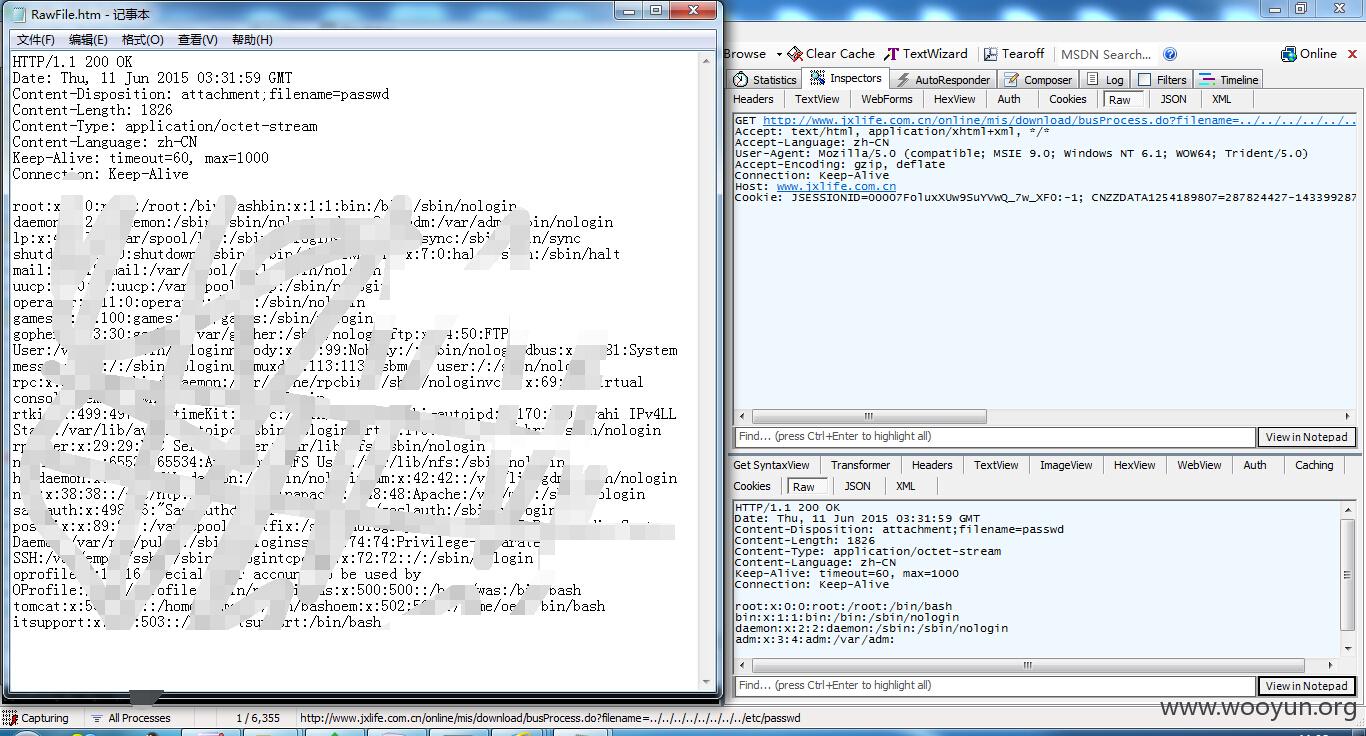Select the Caching response tab
The image size is (1366, 736).
coord(1314,465)
